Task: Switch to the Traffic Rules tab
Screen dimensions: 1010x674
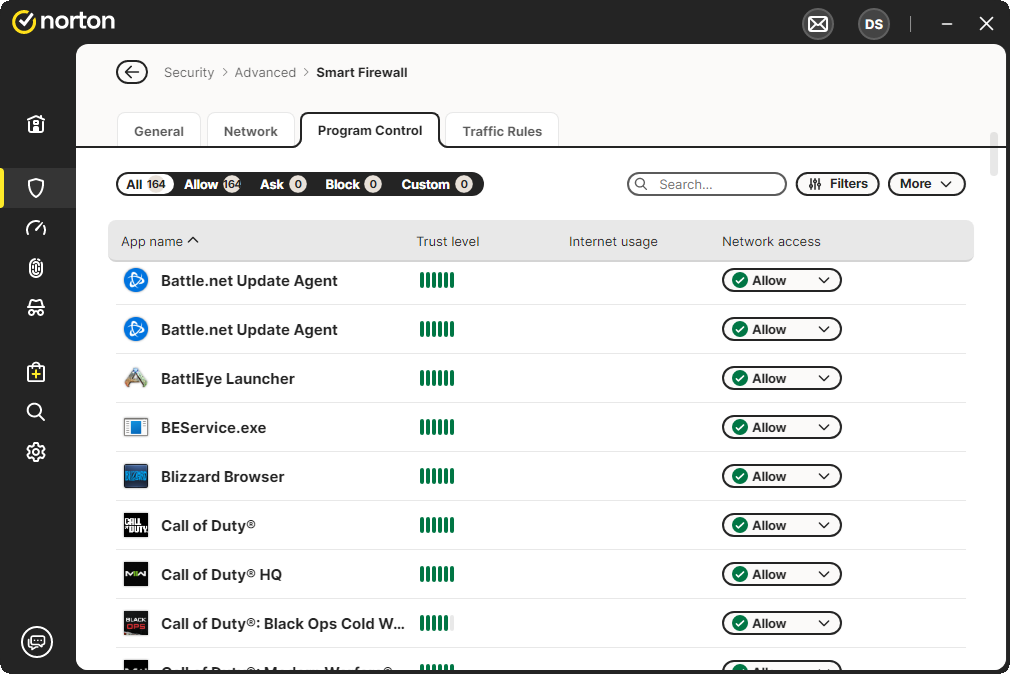Action: 502,131
